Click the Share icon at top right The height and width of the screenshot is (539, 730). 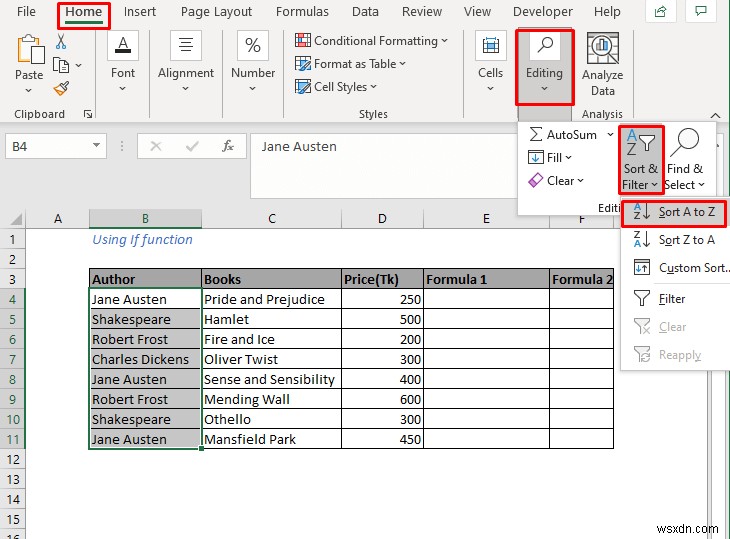click(x=660, y=12)
